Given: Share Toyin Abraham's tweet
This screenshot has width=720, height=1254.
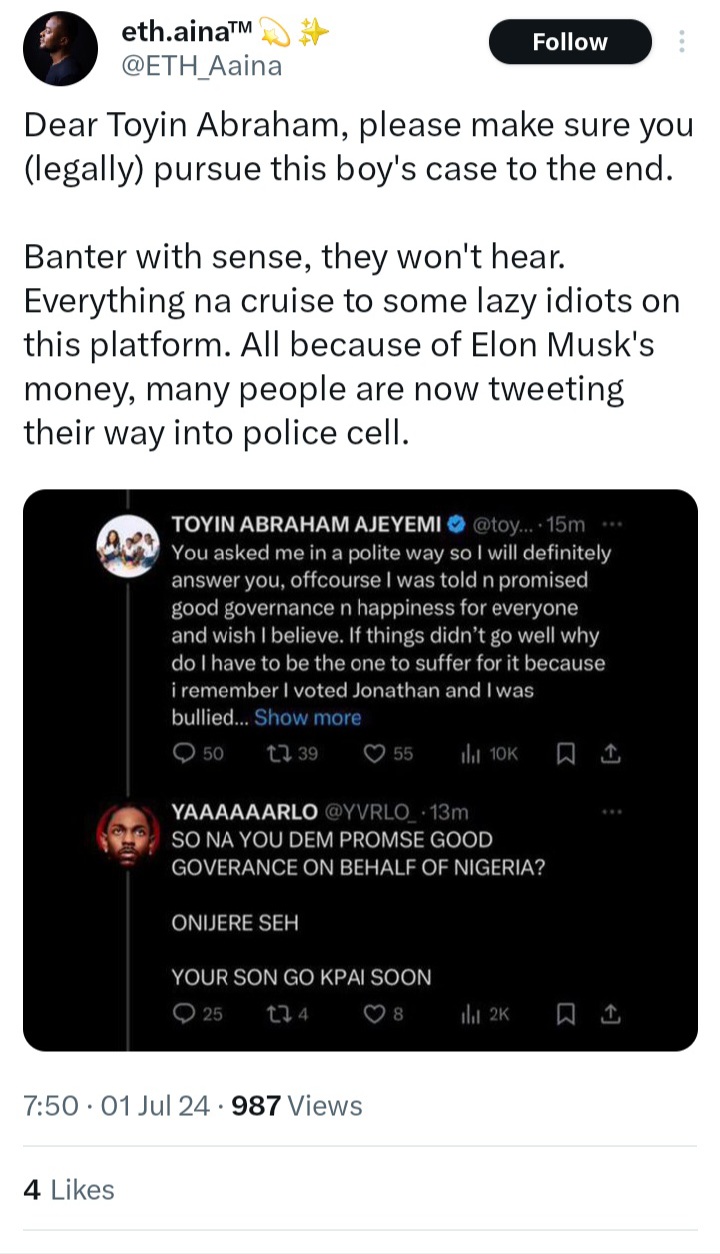Looking at the screenshot, I should [611, 754].
